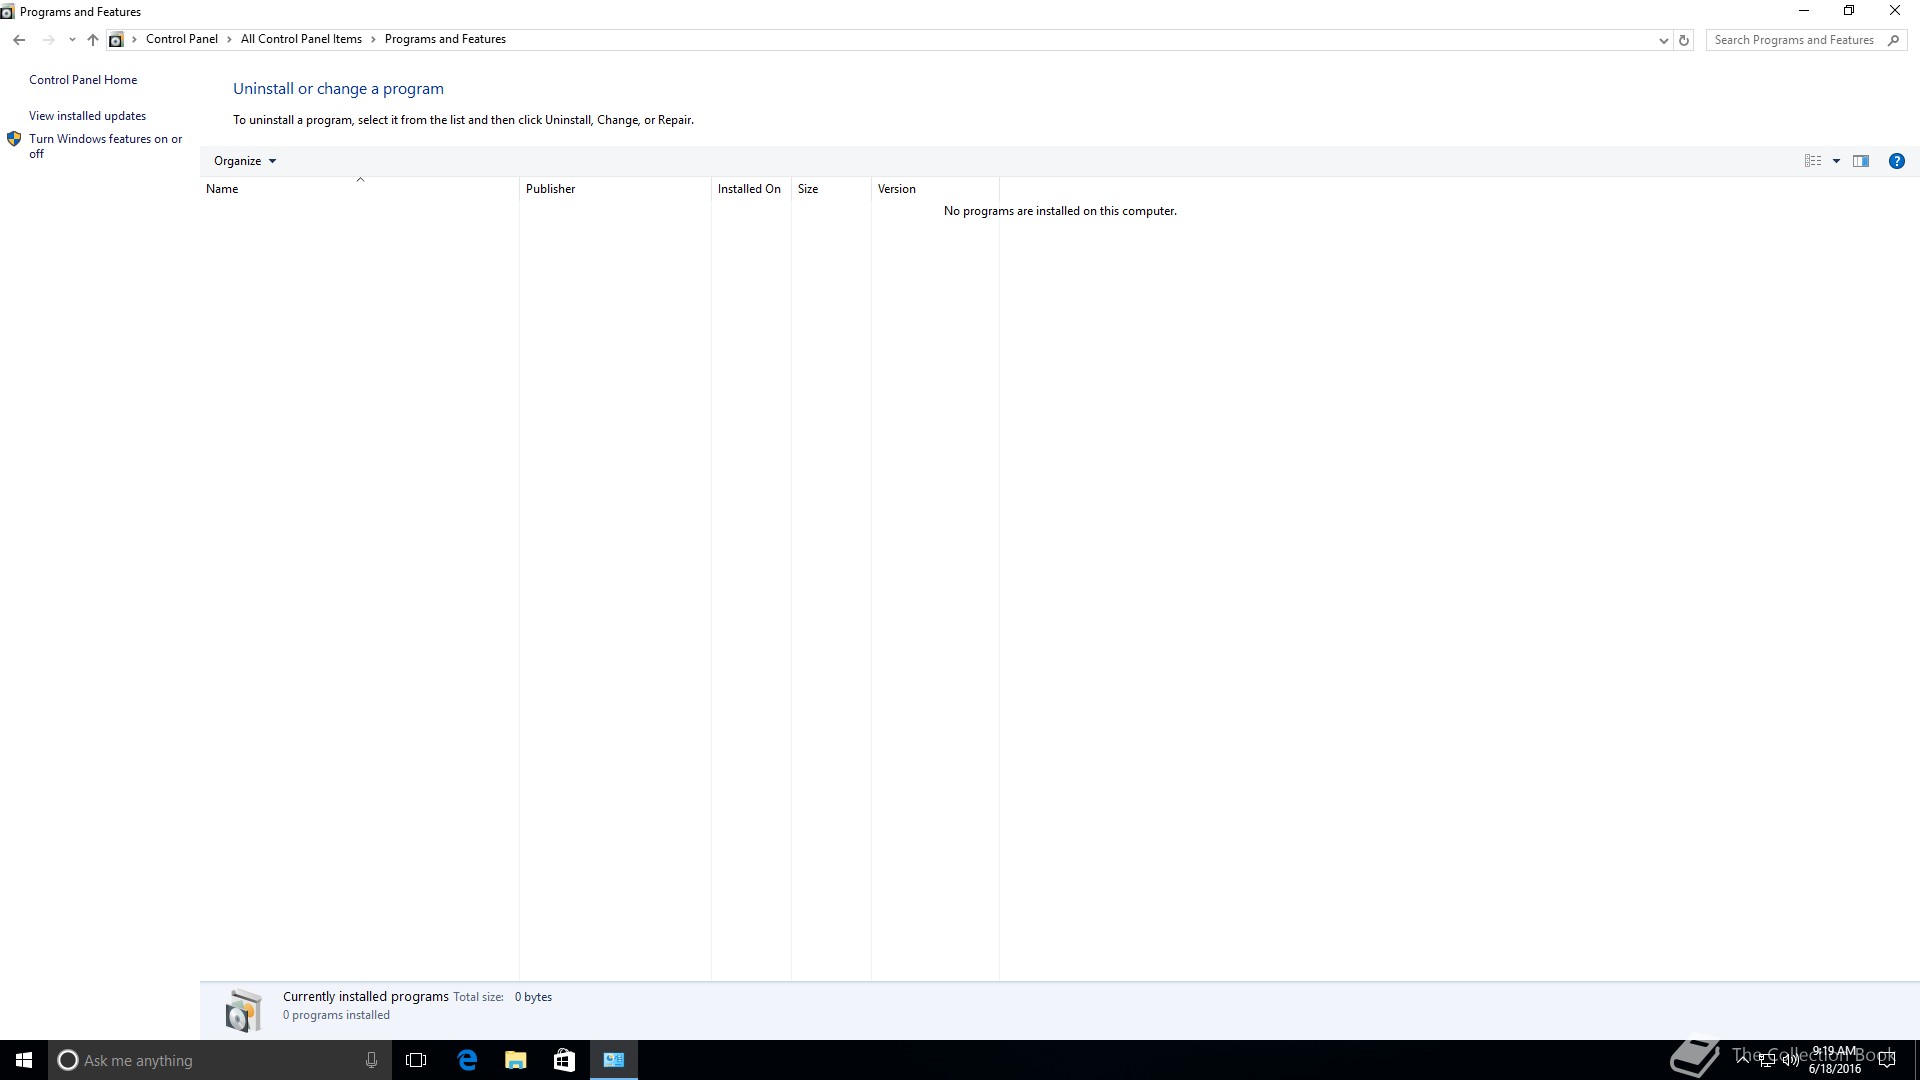Sort by the Size column header
Viewport: 1920px width, 1080px height.
831,189
